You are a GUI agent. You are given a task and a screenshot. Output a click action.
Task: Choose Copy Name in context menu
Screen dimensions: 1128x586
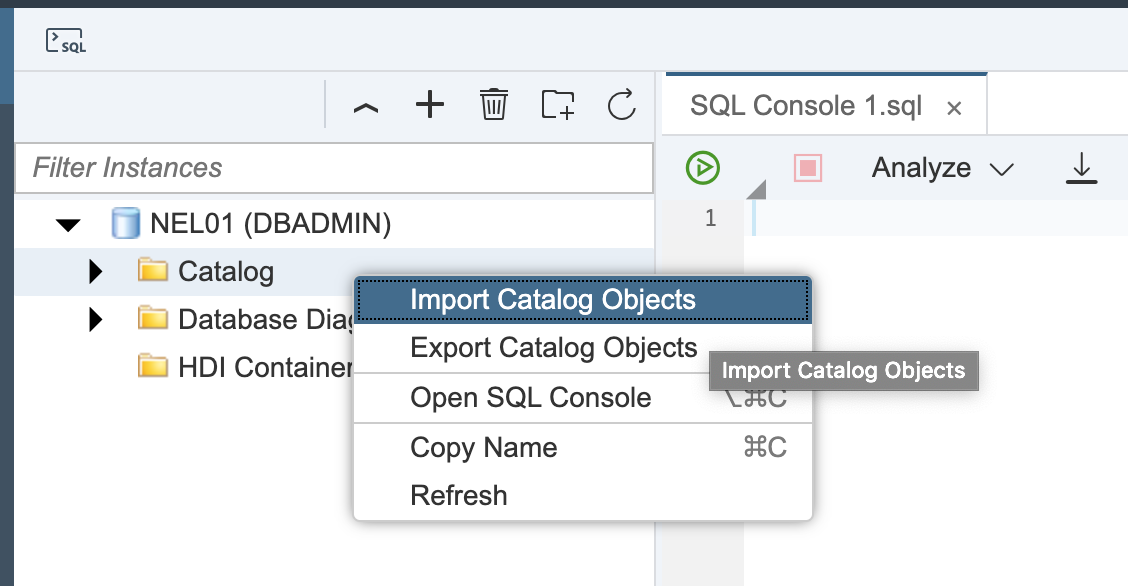point(484,448)
